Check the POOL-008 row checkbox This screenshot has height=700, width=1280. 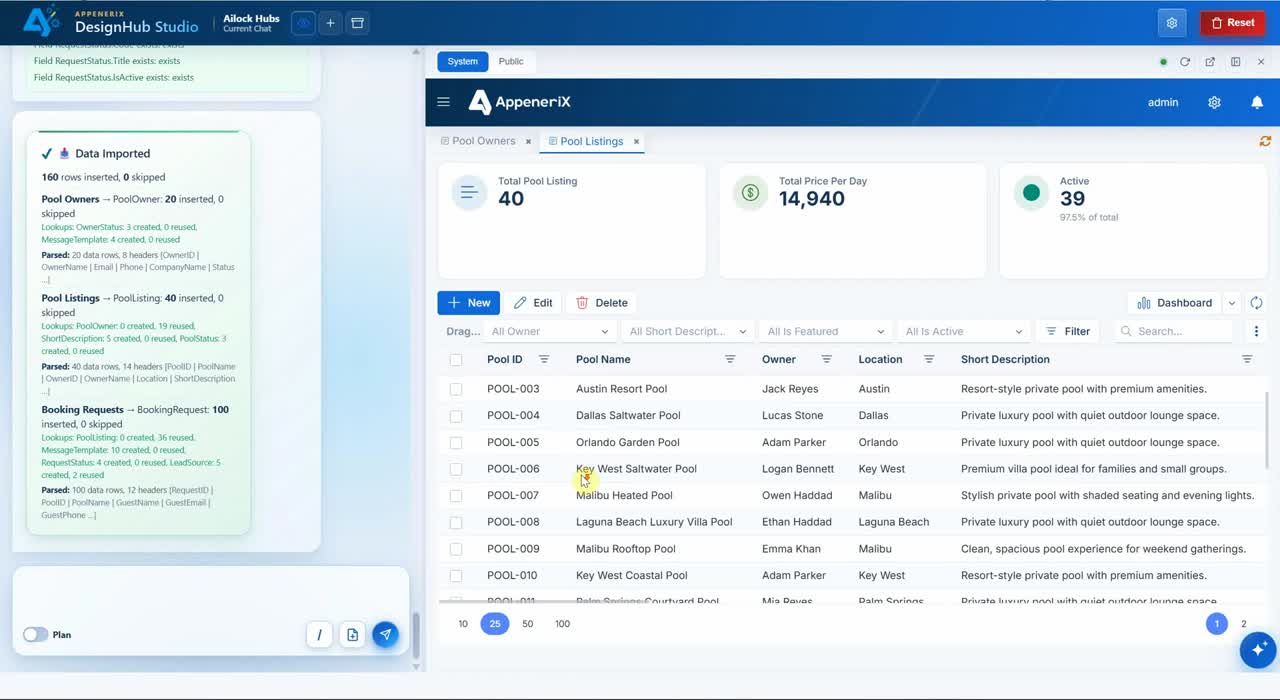456,522
